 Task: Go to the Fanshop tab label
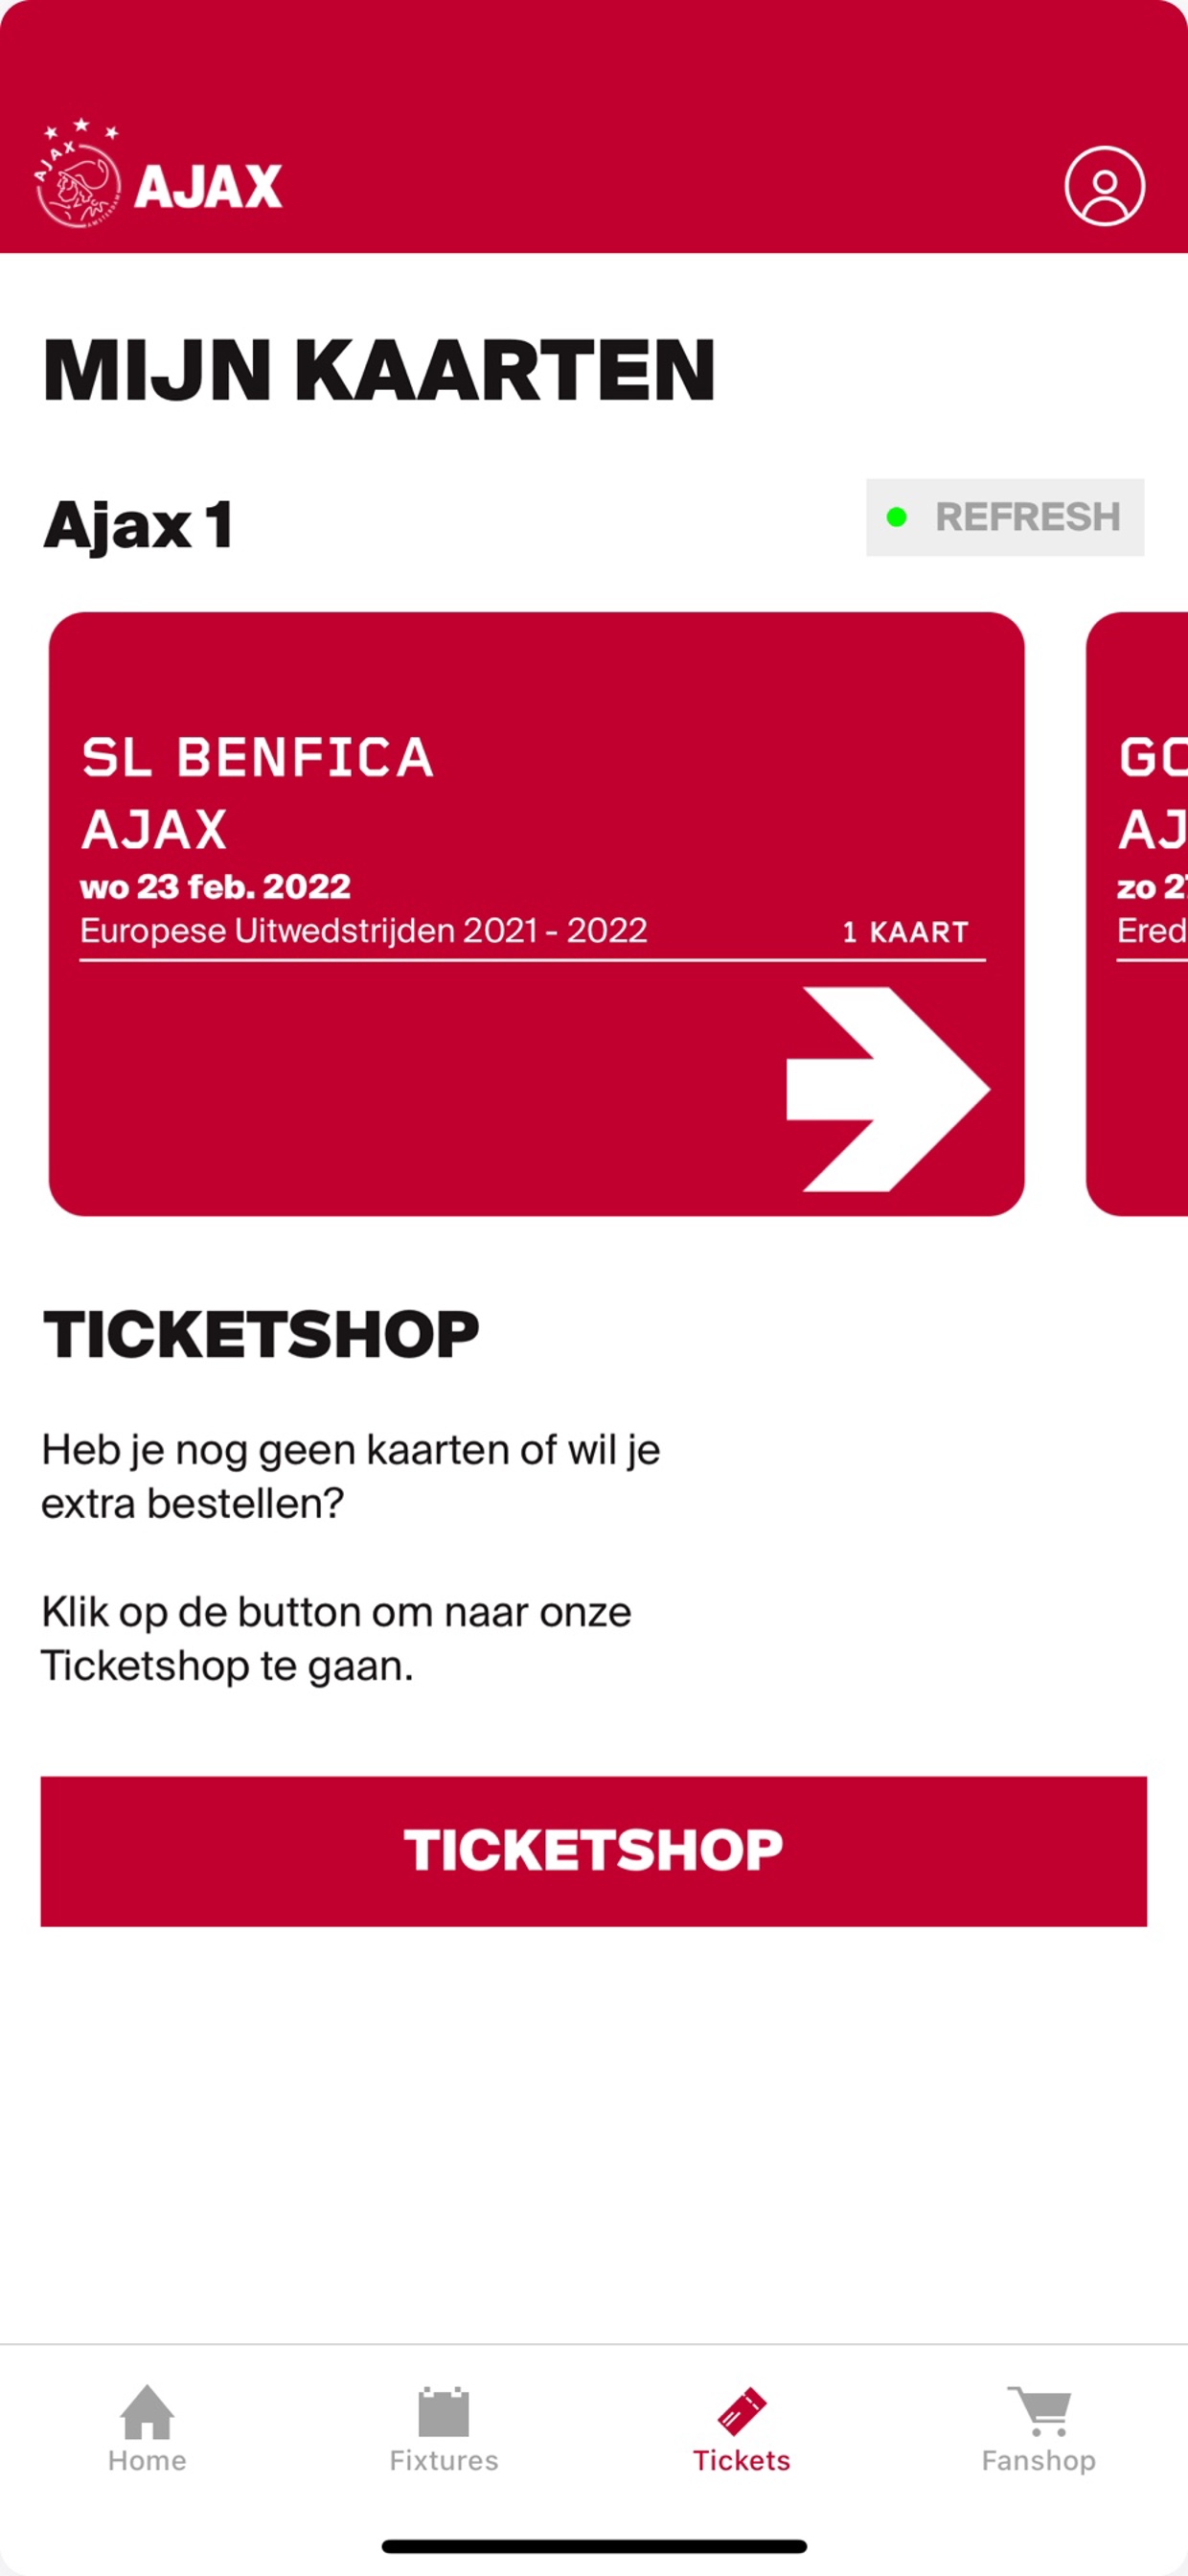click(1038, 2460)
